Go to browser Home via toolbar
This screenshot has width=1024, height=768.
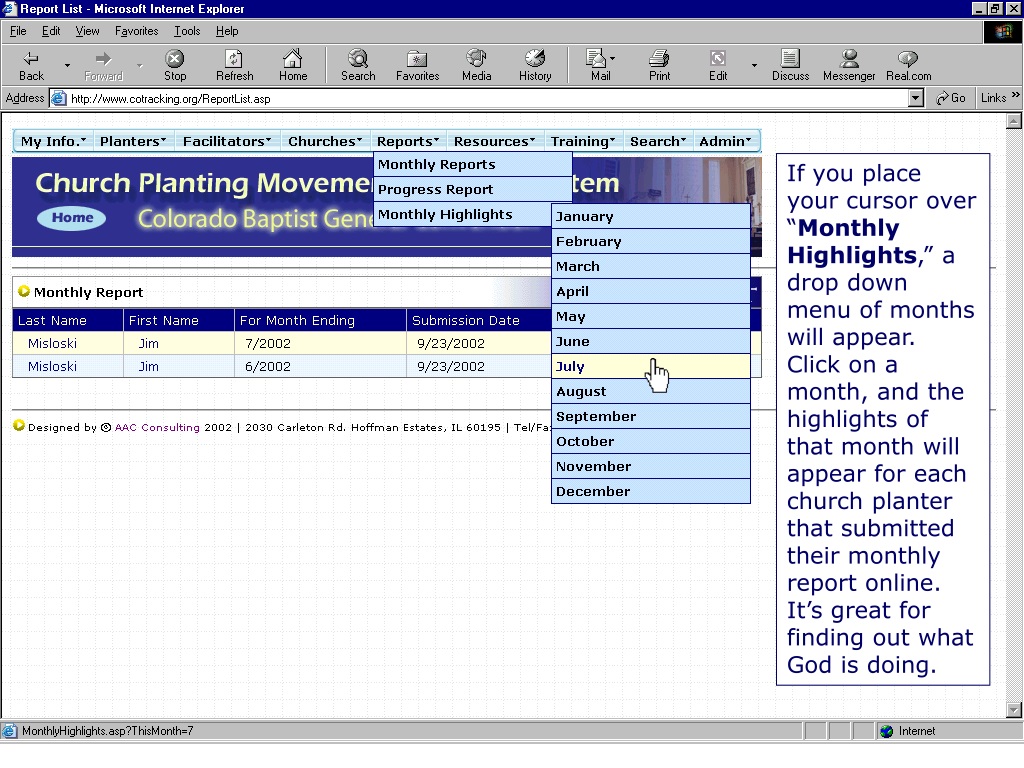click(x=293, y=65)
